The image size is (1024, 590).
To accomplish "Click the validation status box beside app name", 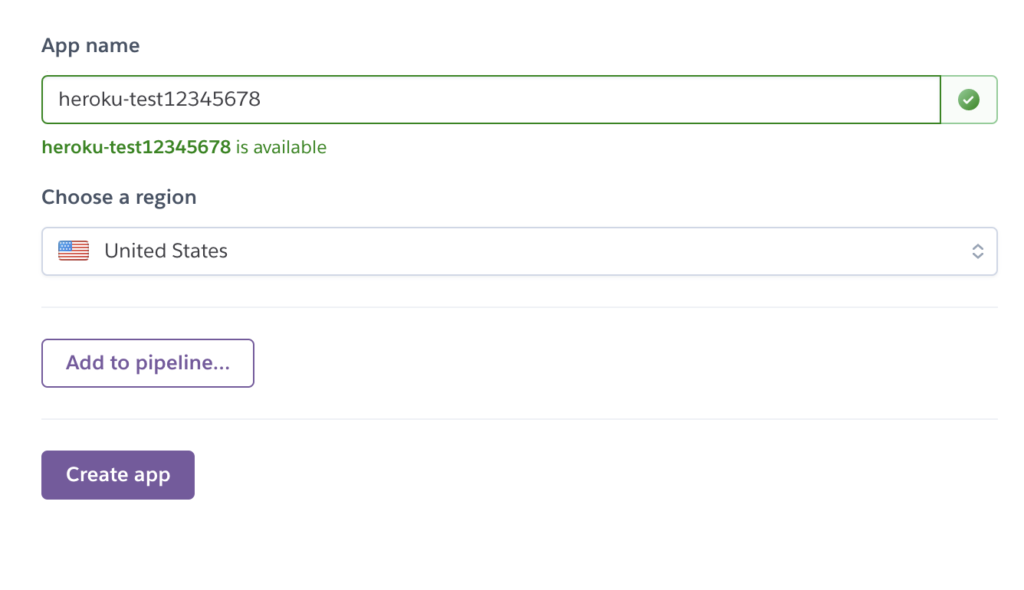I will (969, 99).
